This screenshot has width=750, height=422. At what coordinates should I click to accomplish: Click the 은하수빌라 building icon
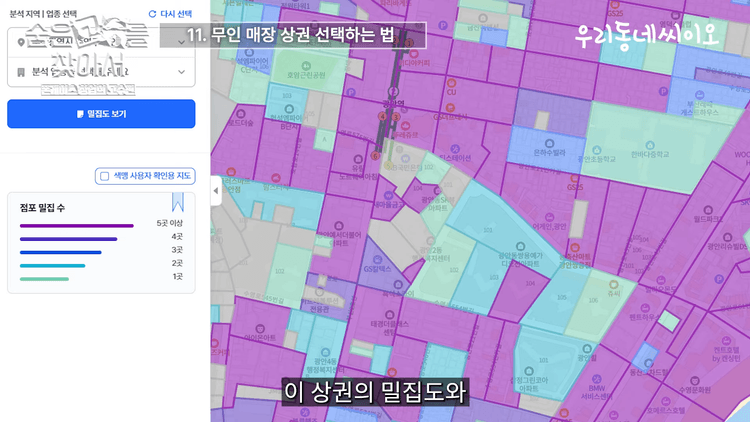[x=548, y=145]
